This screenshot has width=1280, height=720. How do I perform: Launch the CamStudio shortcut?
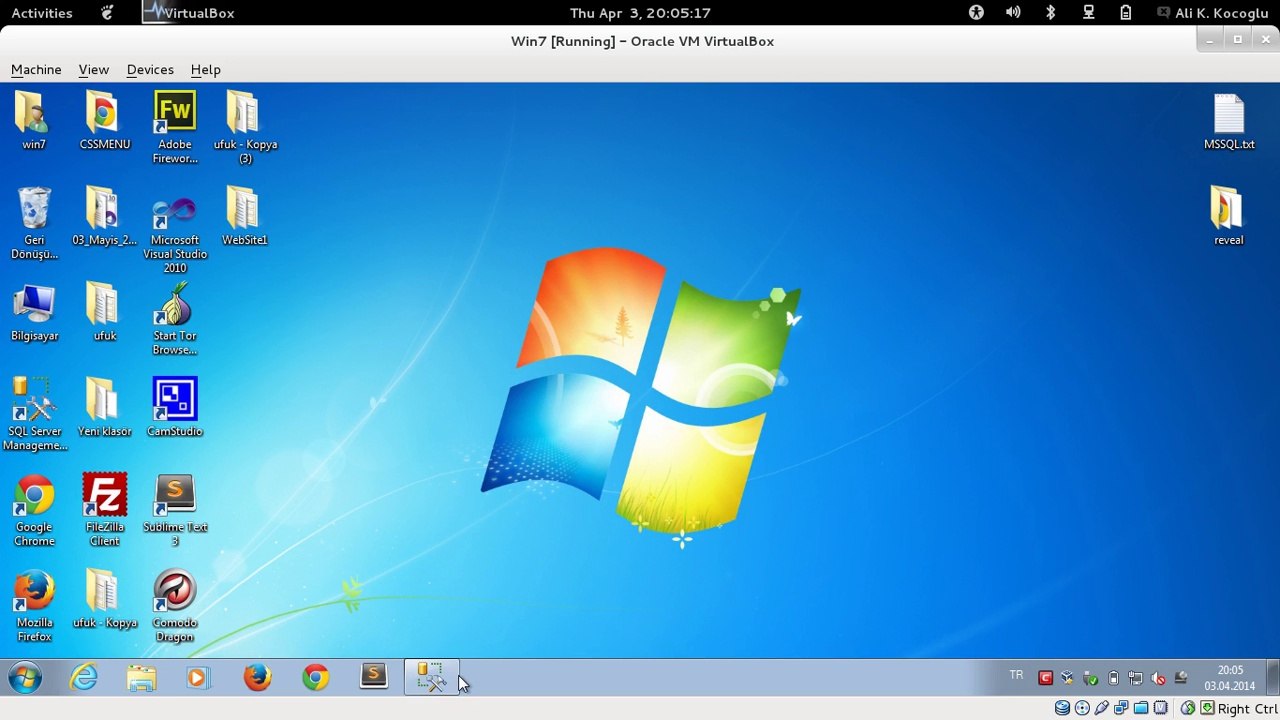point(175,407)
